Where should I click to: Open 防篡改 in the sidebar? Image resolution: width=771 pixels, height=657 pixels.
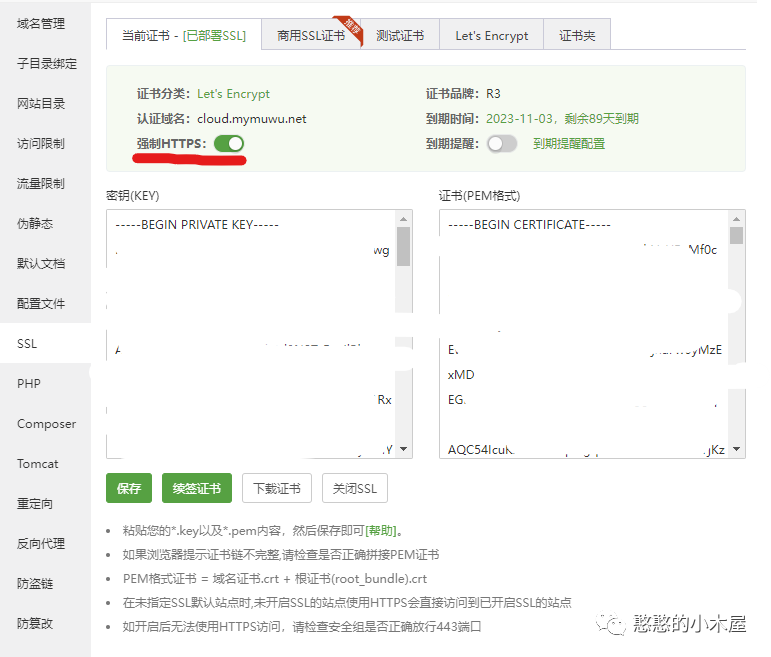(35, 623)
